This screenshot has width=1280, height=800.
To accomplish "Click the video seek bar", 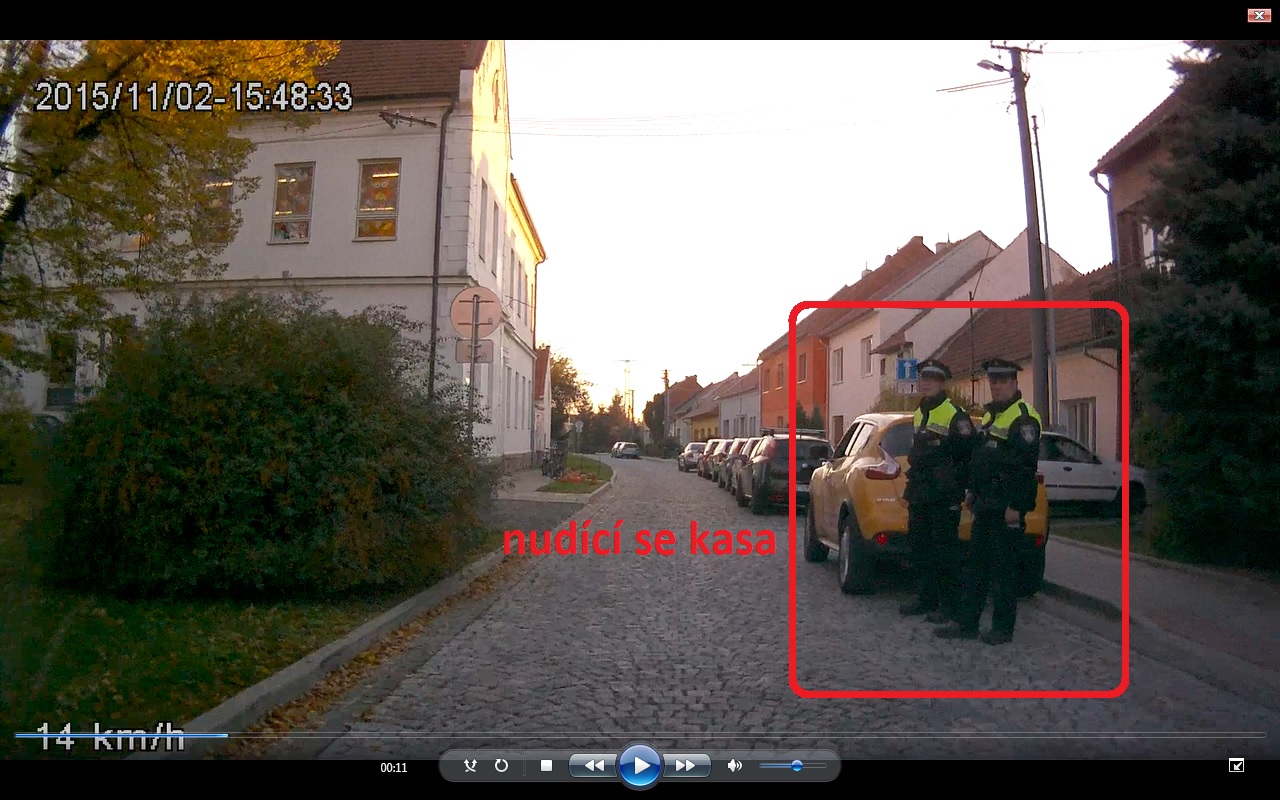I will [640, 735].
